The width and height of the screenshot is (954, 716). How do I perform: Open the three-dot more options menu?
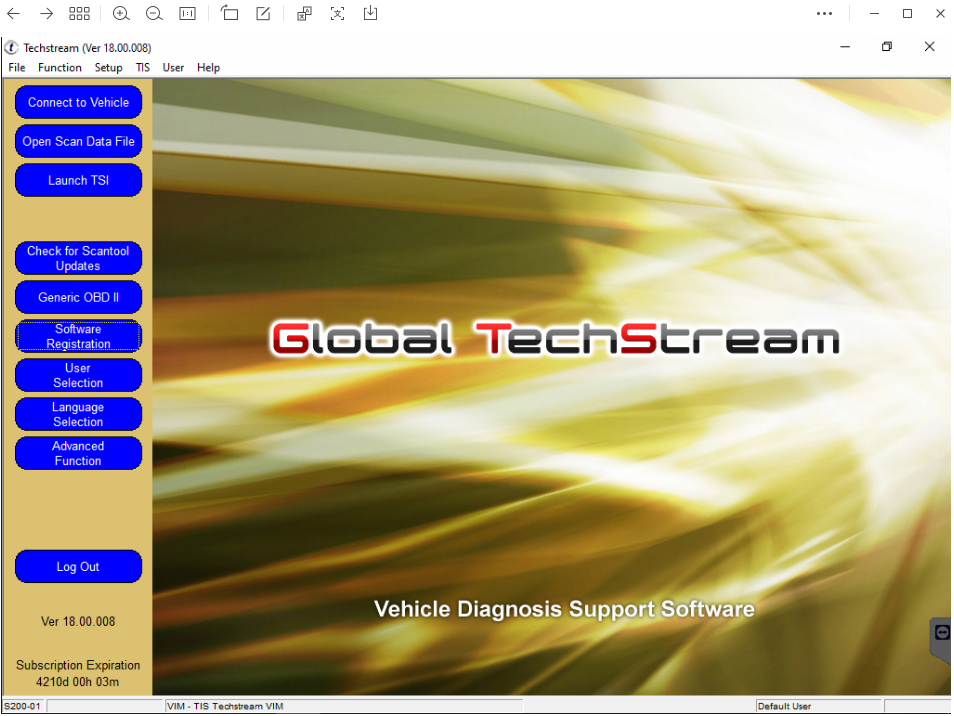(x=824, y=13)
